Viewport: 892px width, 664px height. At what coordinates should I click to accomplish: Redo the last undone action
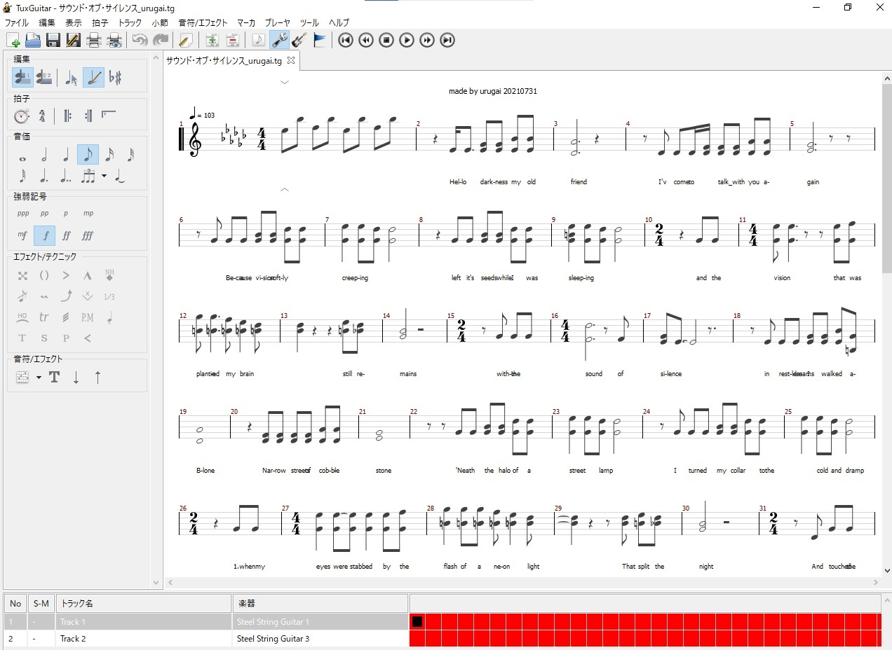[x=160, y=40]
